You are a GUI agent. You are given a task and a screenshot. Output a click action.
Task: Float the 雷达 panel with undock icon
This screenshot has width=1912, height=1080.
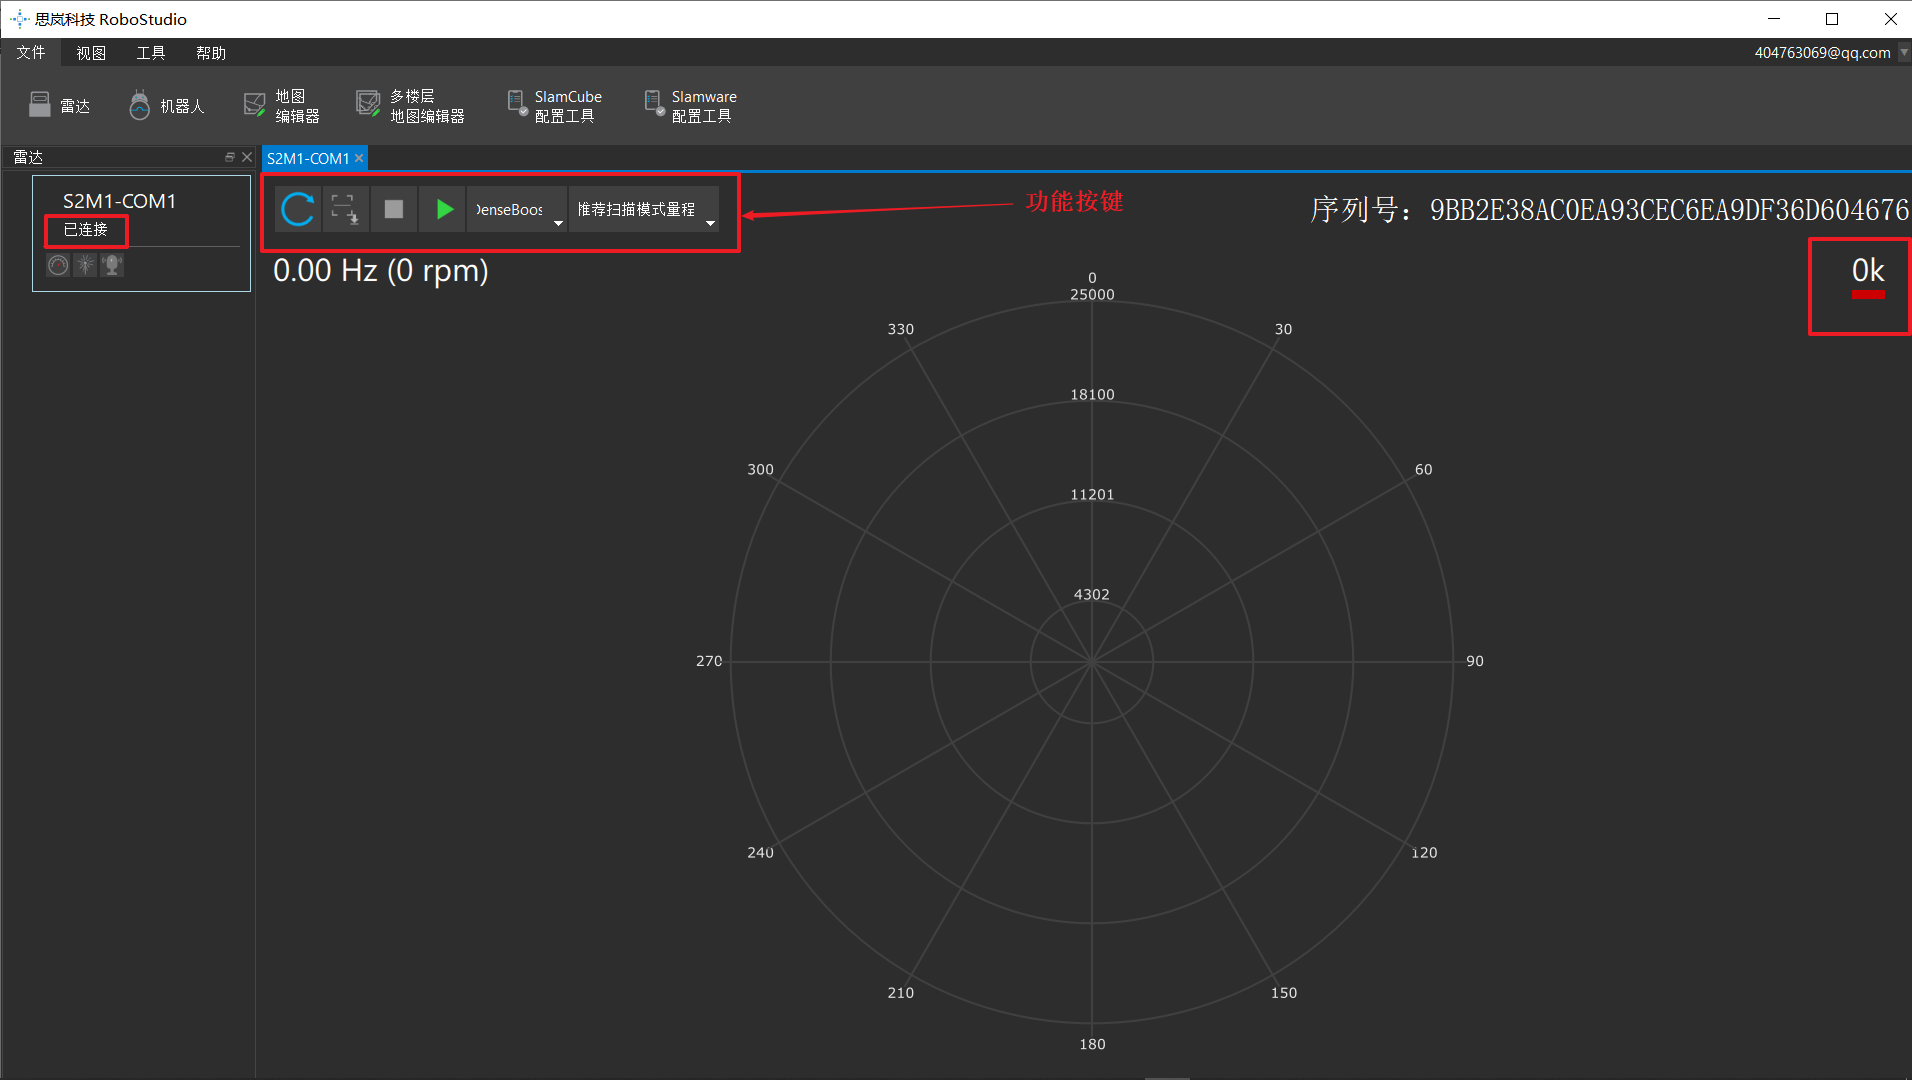point(230,157)
